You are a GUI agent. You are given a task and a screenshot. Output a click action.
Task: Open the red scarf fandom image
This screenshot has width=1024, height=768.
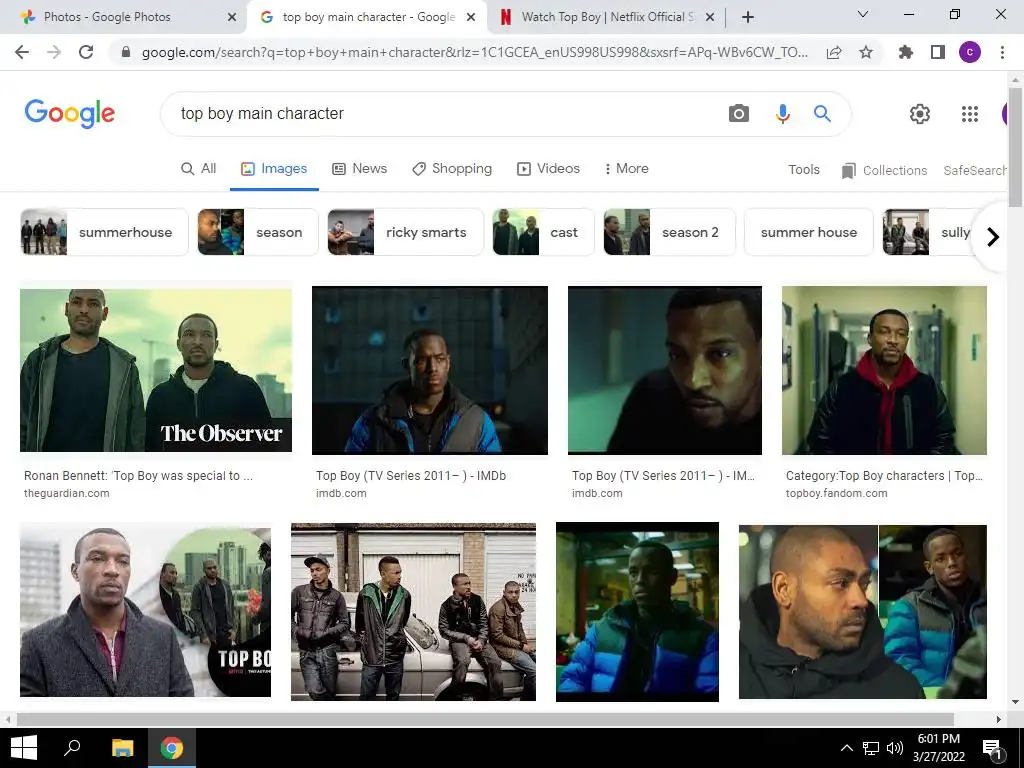884,370
